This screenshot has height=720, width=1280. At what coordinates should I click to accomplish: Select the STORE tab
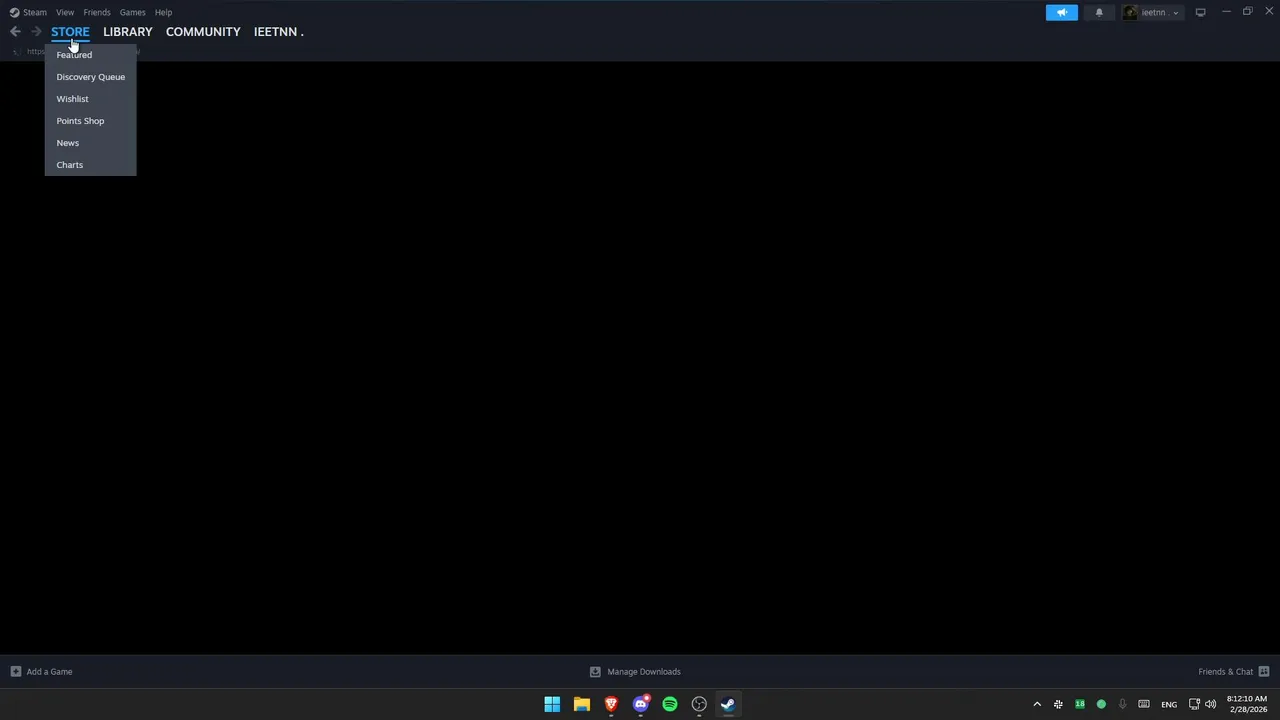click(x=70, y=32)
